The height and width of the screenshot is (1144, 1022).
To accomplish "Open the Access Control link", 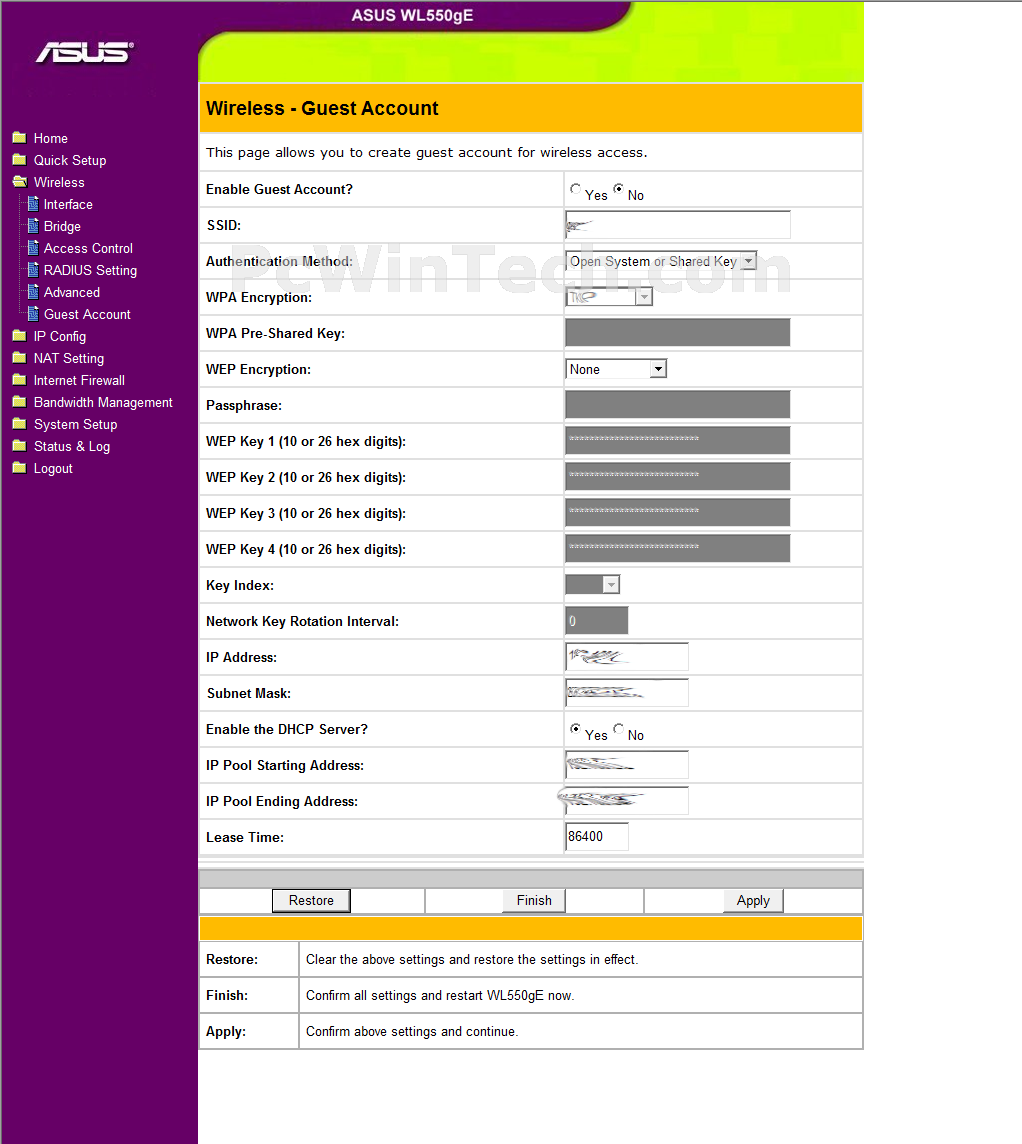I will pyautogui.click(x=88, y=248).
